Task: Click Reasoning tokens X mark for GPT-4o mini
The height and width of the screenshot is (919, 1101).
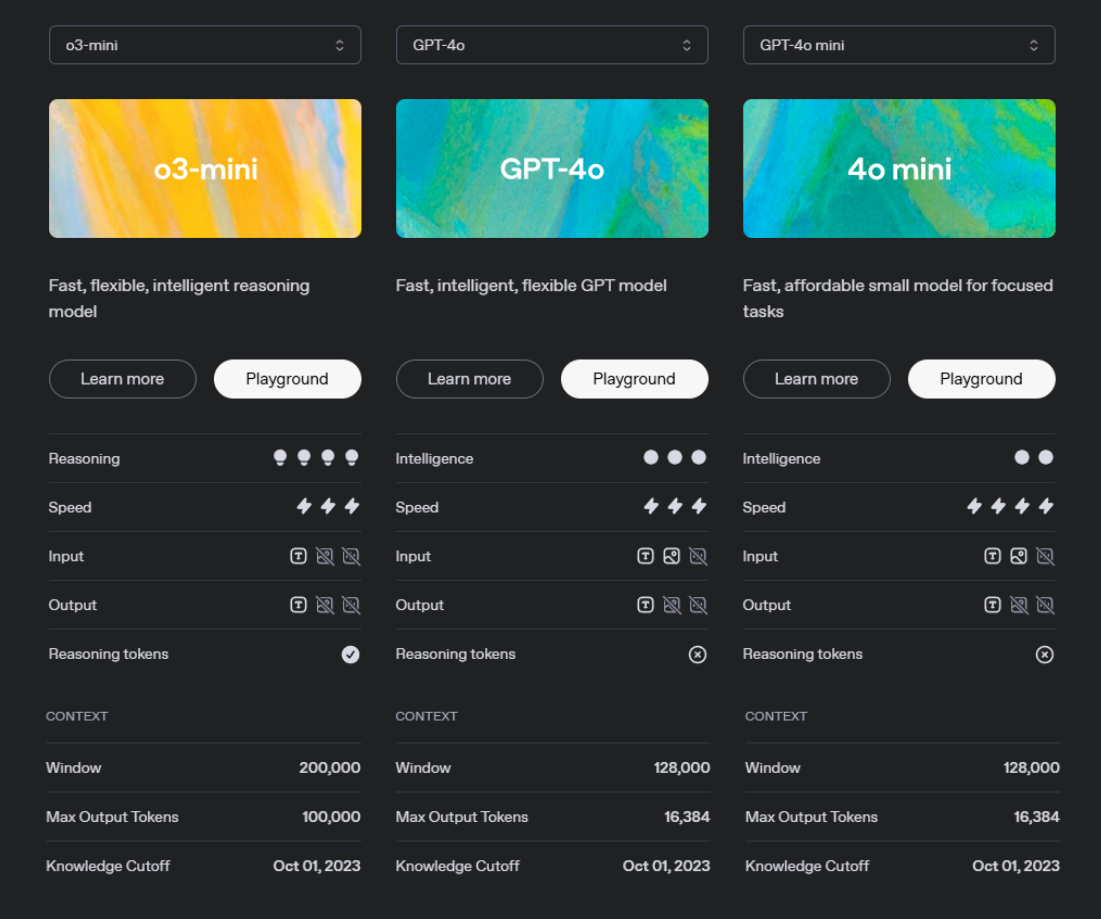Action: click(1044, 655)
